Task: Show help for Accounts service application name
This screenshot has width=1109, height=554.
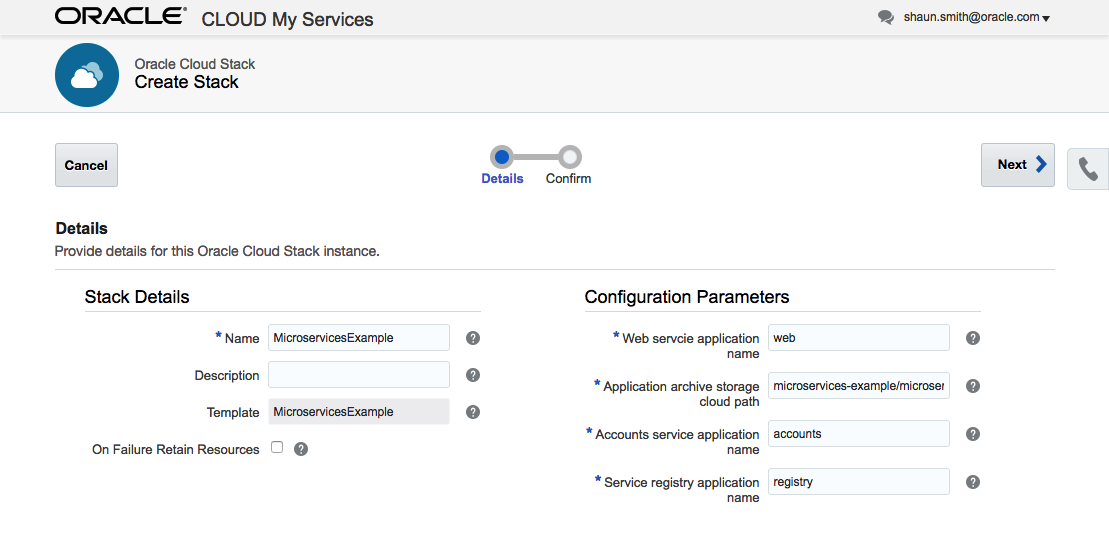Action: (x=973, y=434)
